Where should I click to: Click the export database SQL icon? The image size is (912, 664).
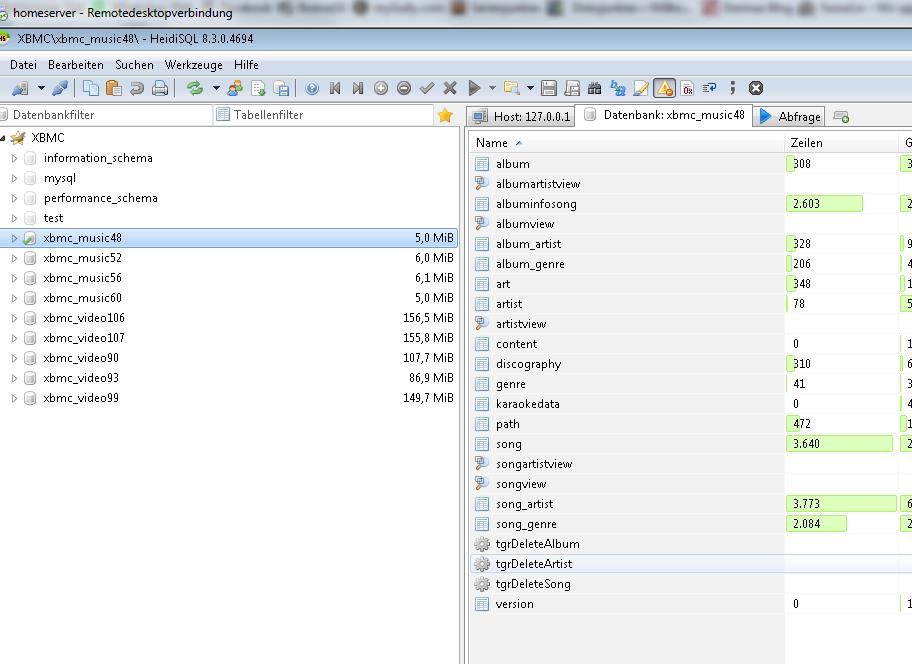258,88
